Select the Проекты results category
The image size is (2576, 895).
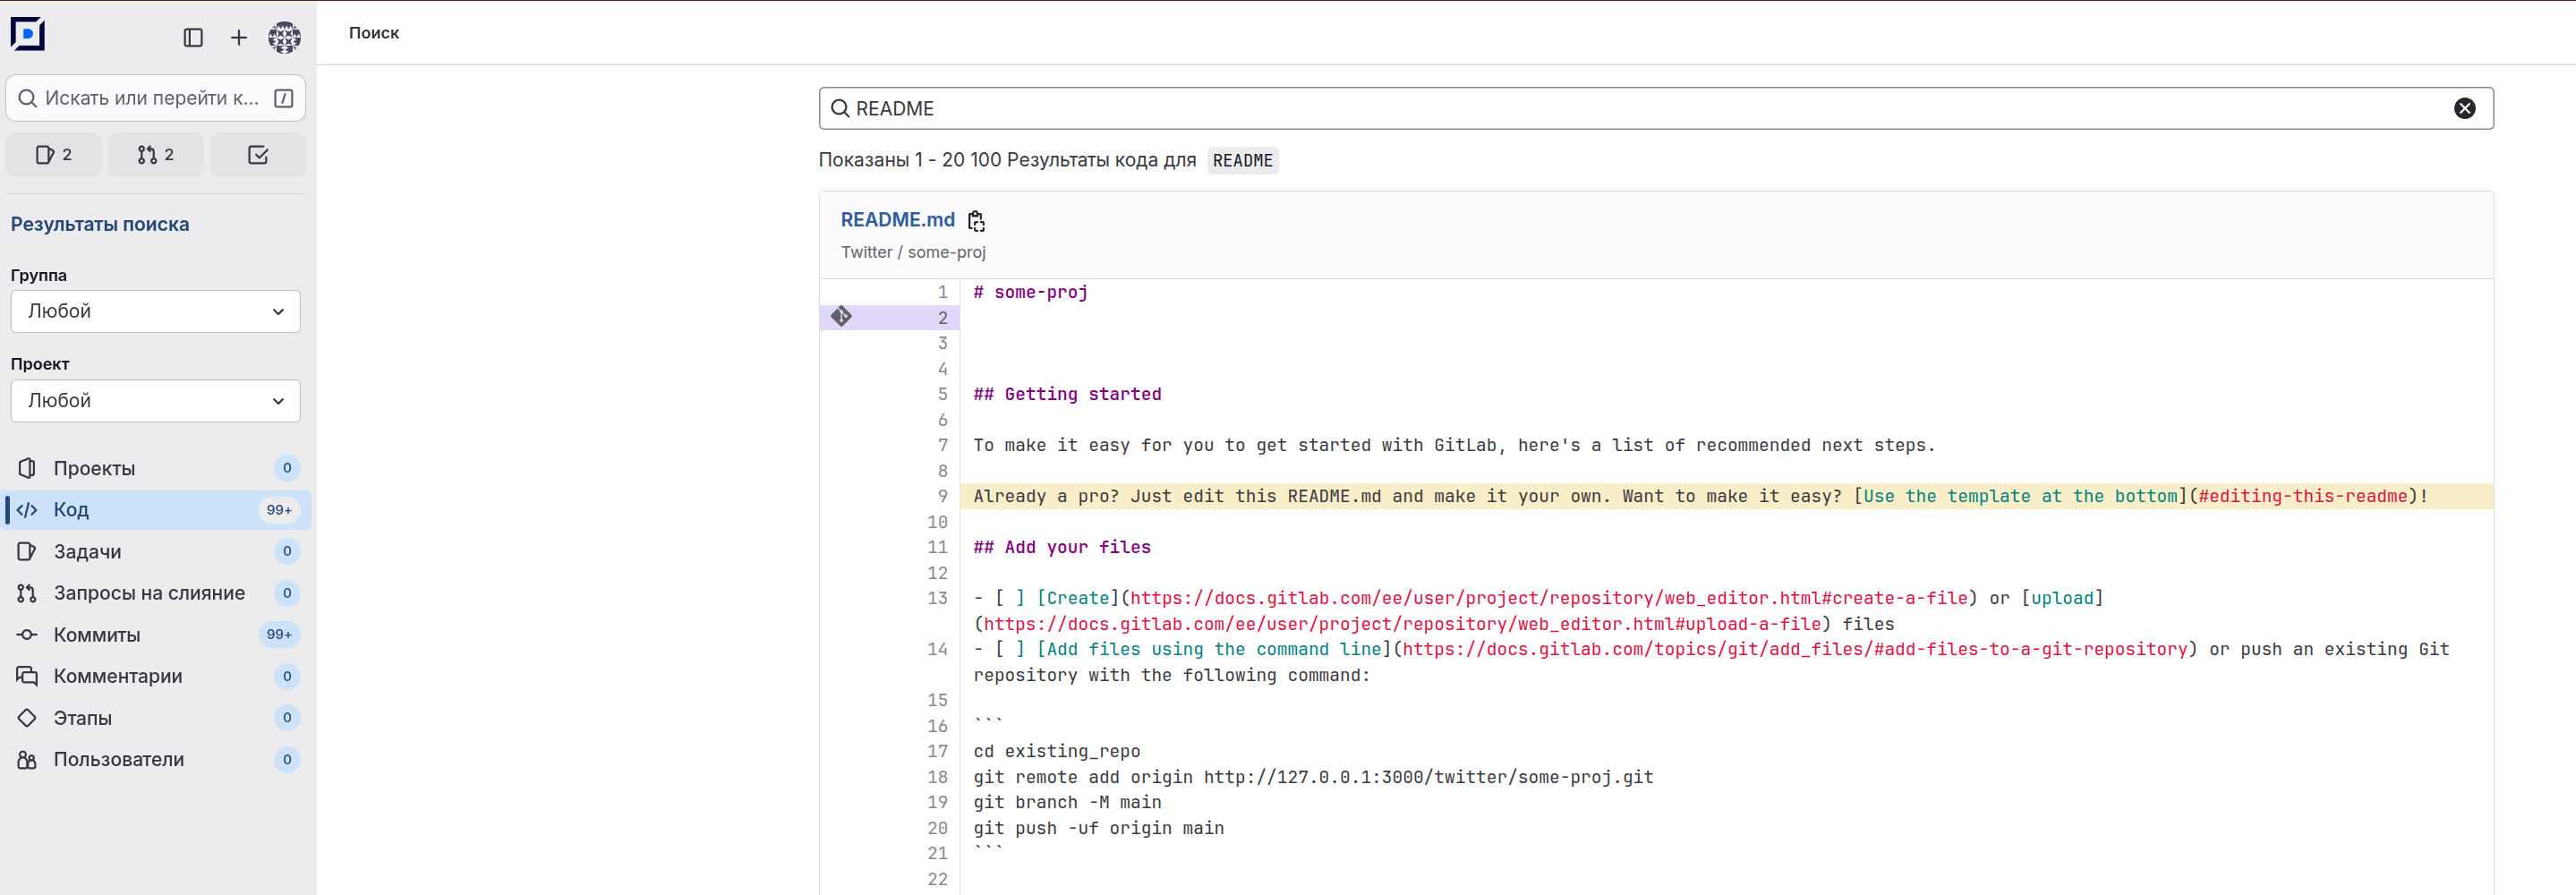tap(94, 468)
